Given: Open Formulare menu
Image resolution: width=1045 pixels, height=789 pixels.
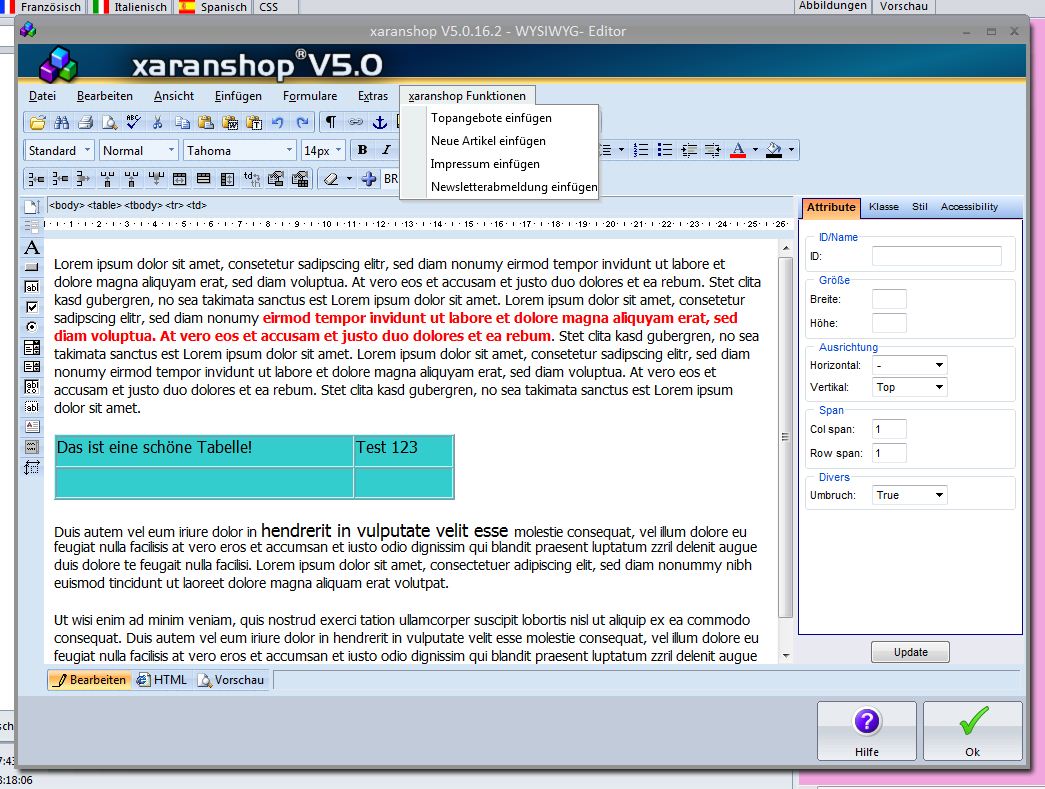Looking at the screenshot, I should [310, 96].
